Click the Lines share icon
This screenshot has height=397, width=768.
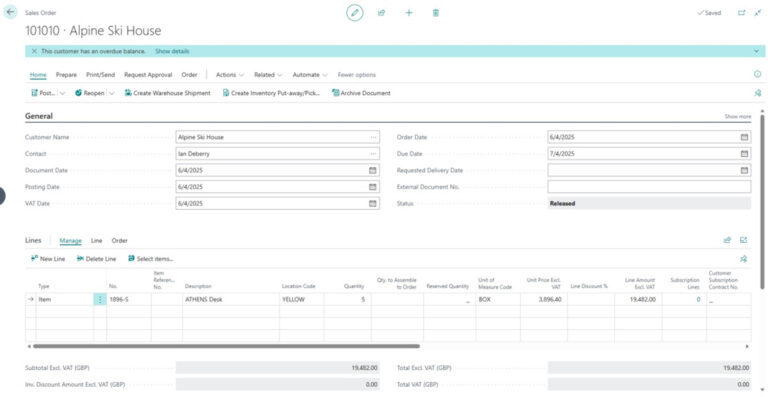[x=727, y=240]
